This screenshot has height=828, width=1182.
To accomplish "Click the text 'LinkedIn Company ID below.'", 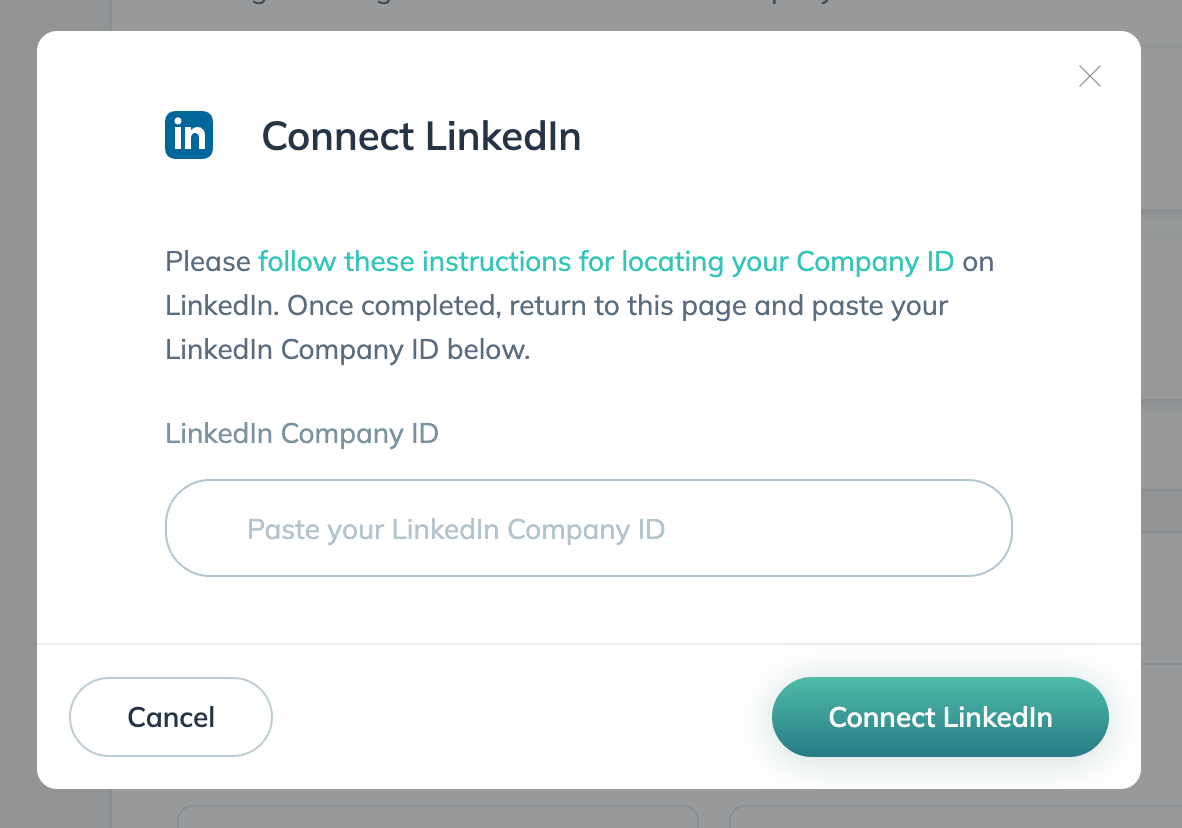I will (348, 350).
